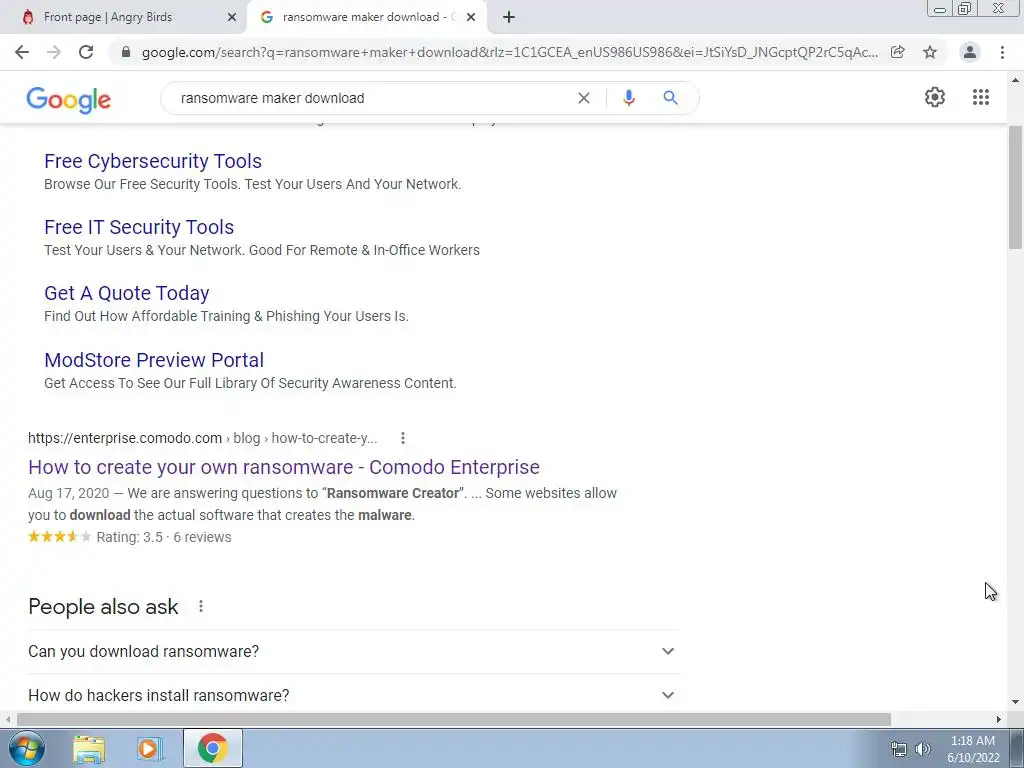Click the address bar URL
This screenshot has width=1024, height=768.
click(509, 52)
